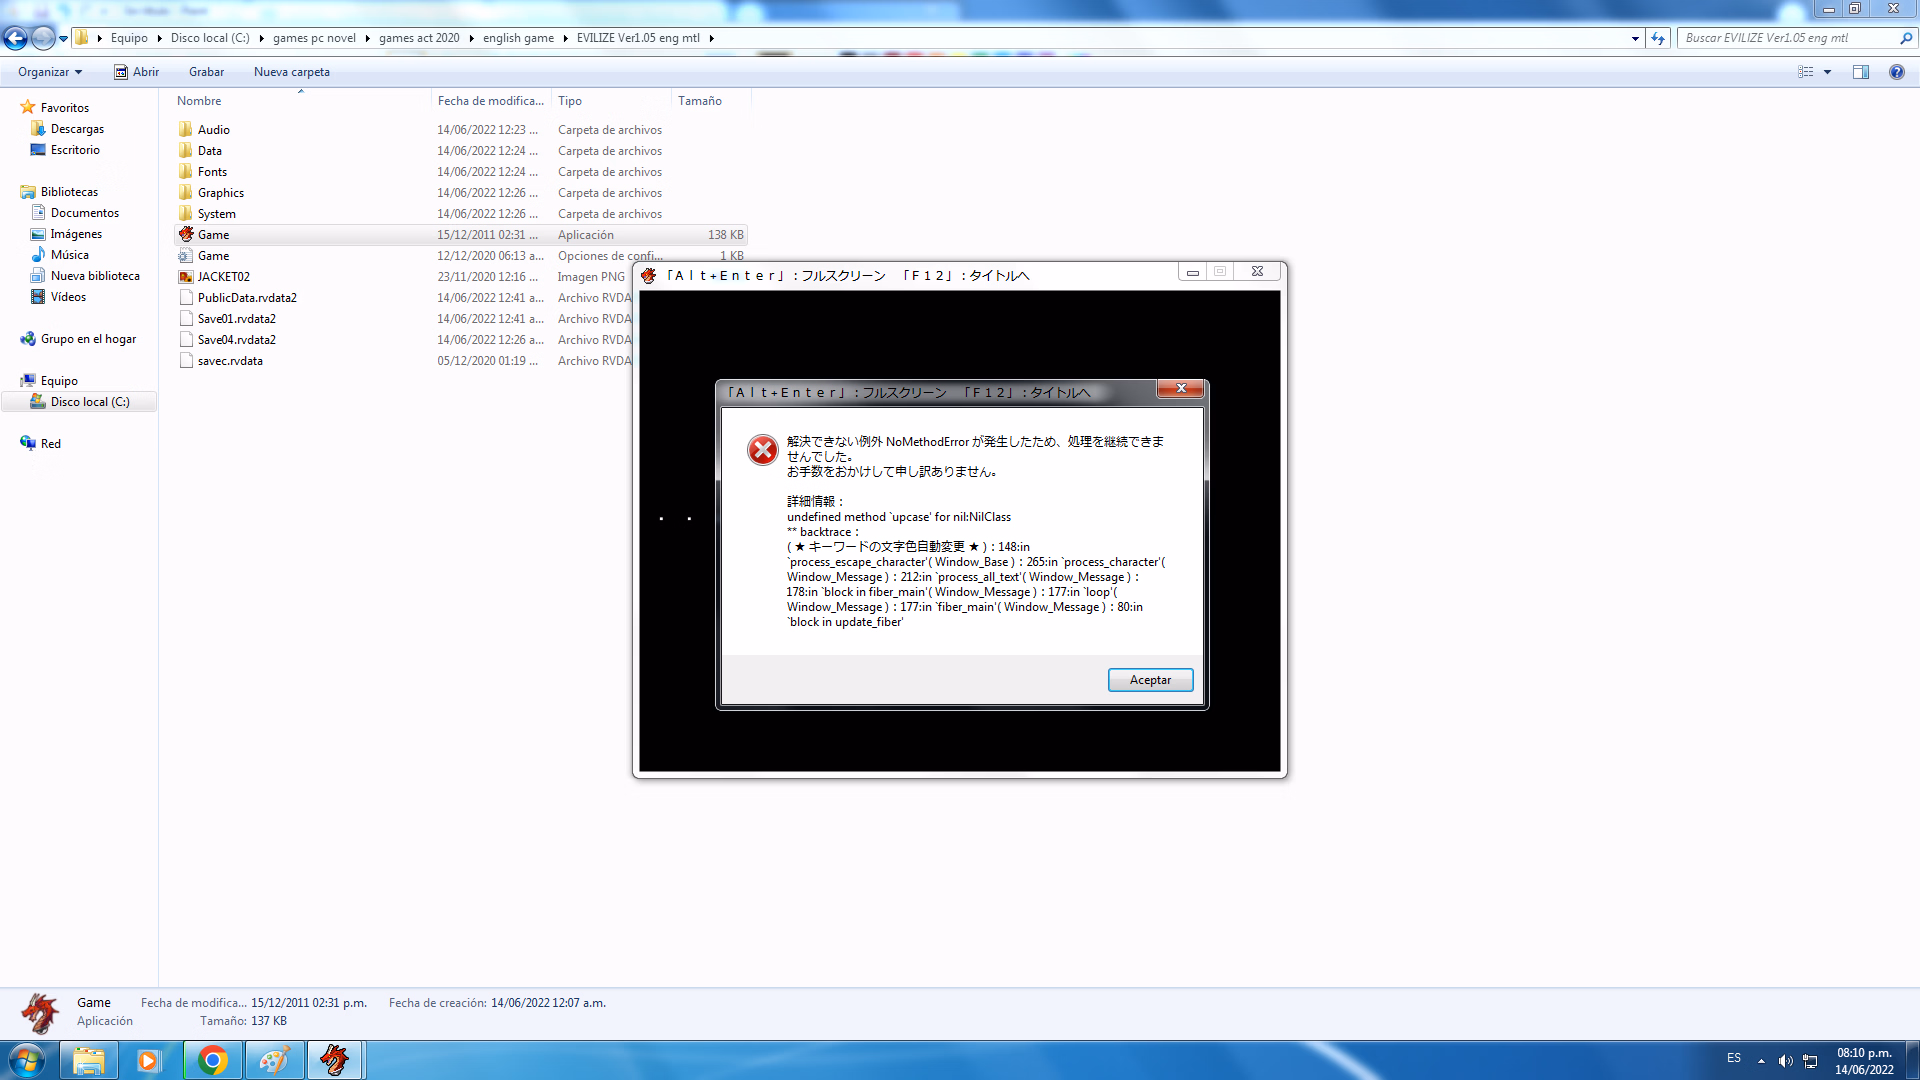1920x1080 pixels.
Task: Click the Chrome icon in the taskbar
Action: point(212,1060)
